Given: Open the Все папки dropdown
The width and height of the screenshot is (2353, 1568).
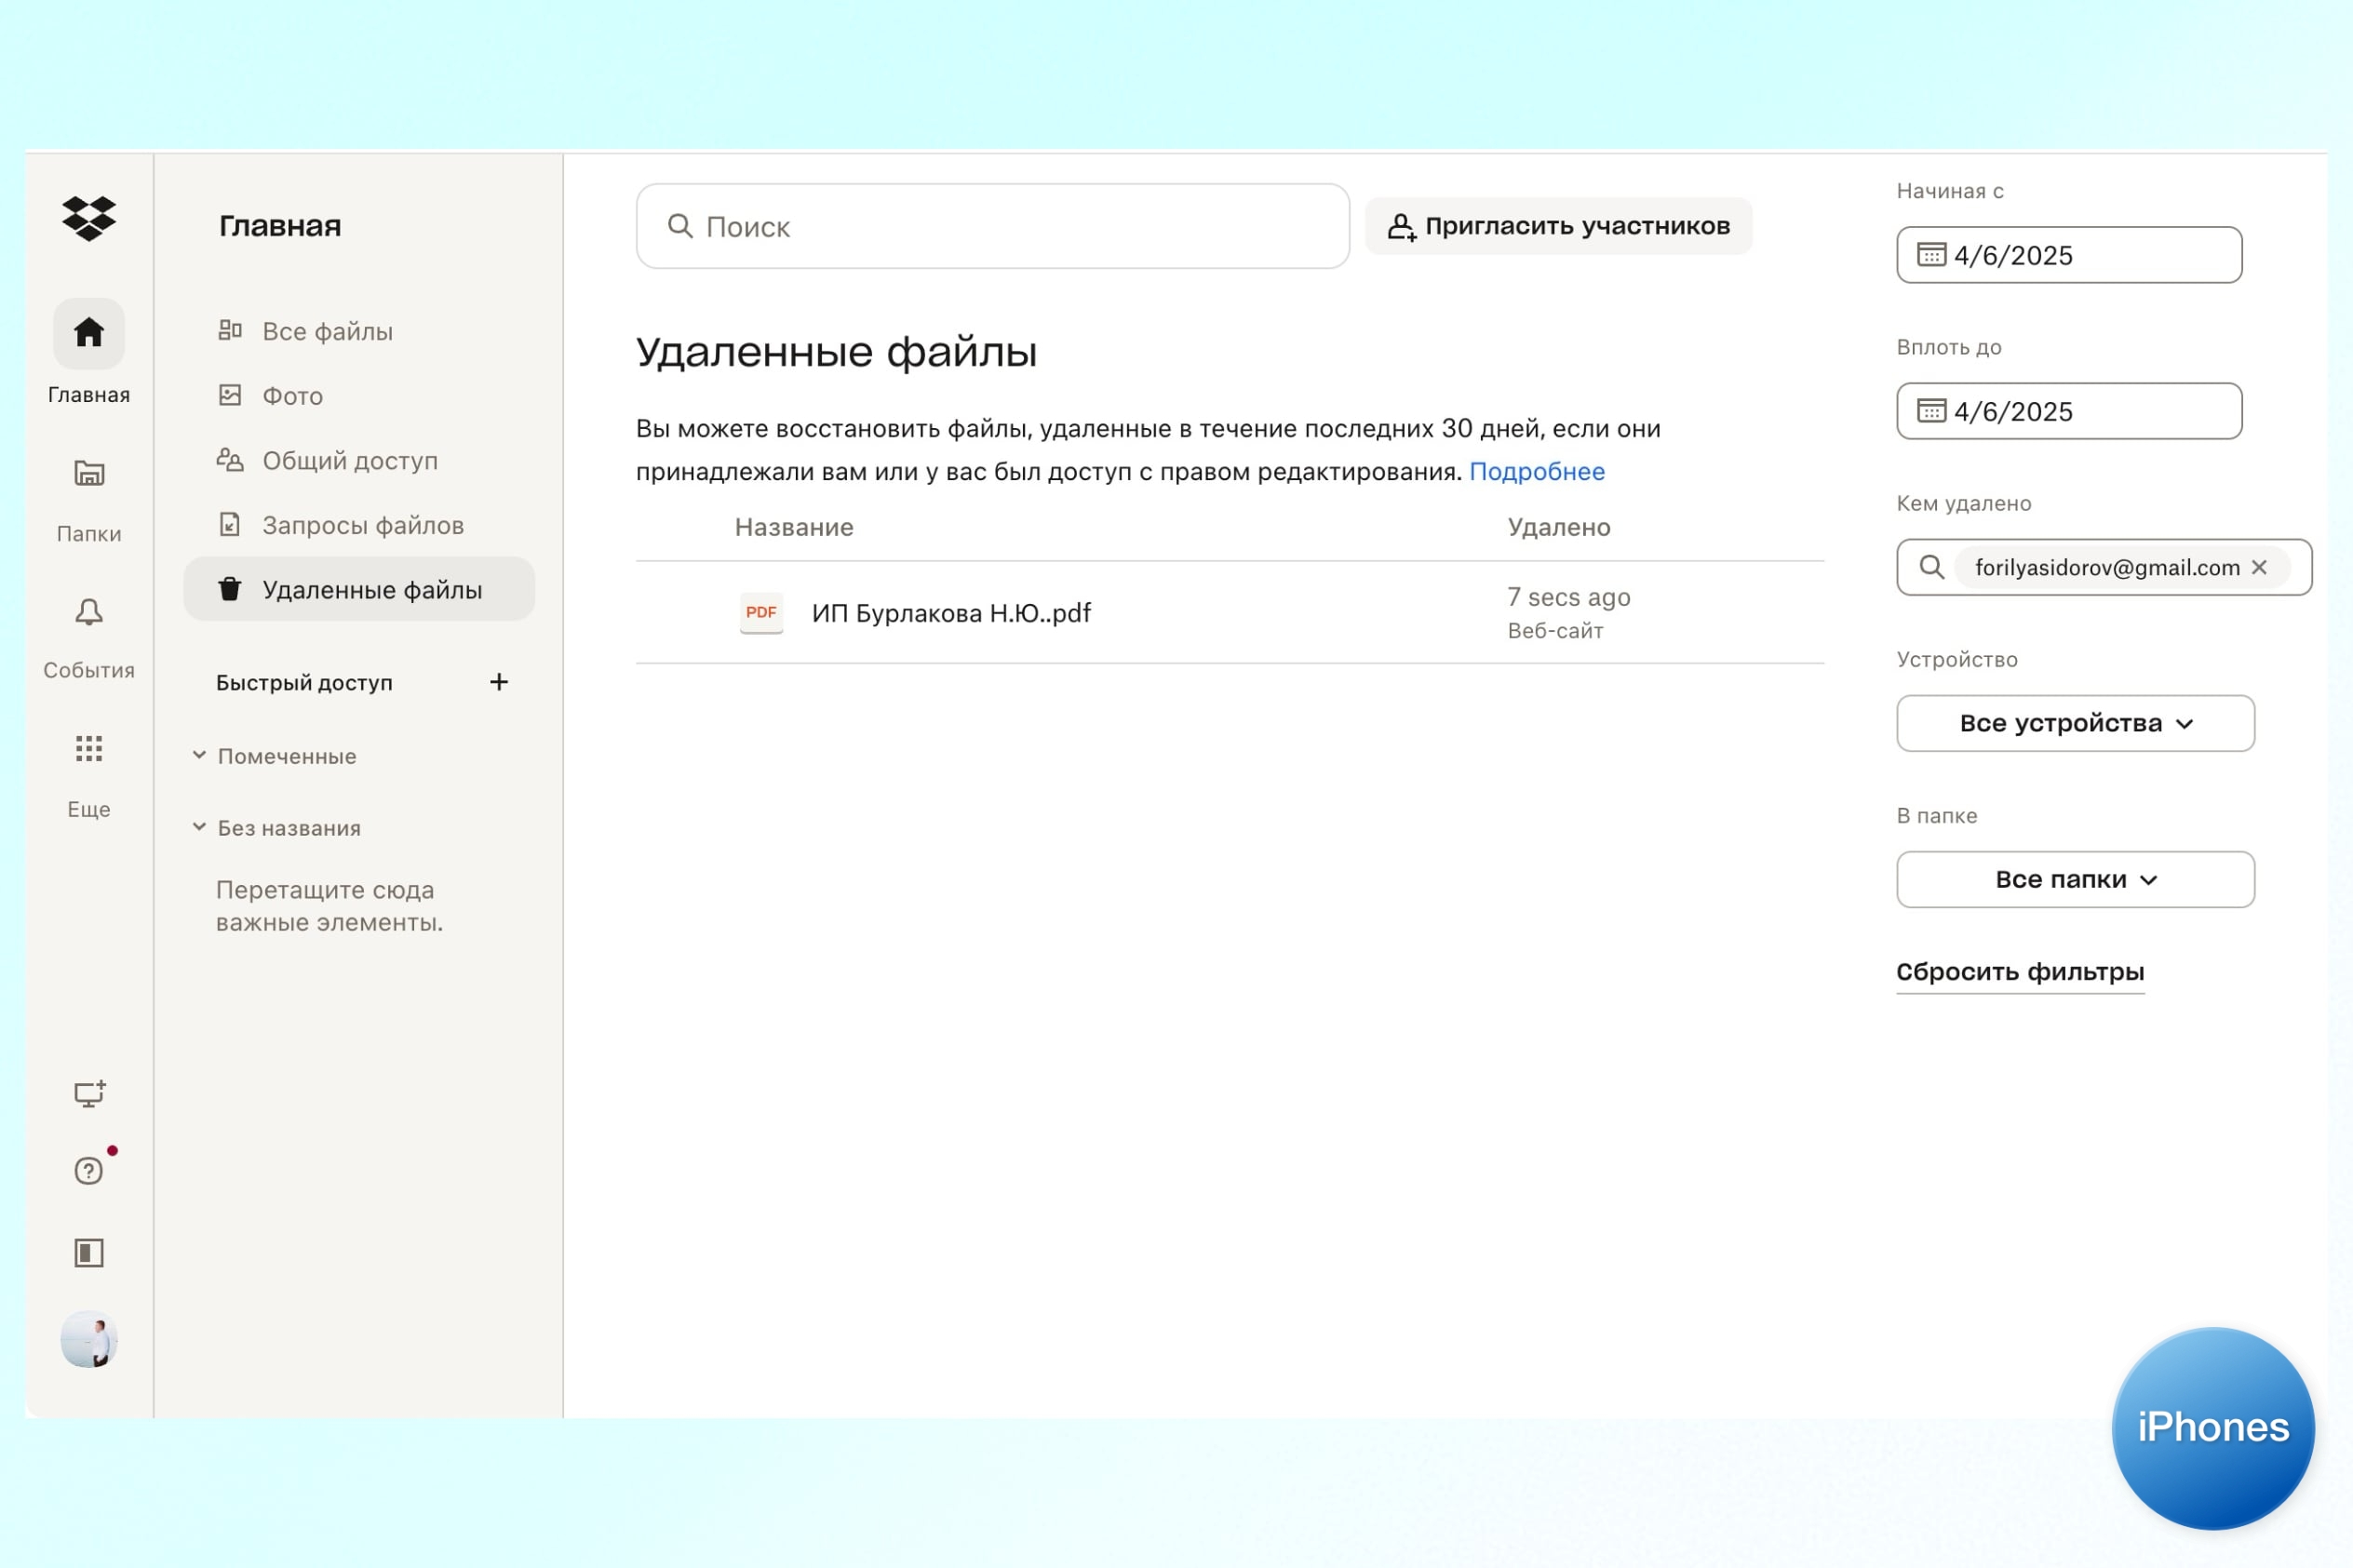Looking at the screenshot, I should tap(2075, 880).
